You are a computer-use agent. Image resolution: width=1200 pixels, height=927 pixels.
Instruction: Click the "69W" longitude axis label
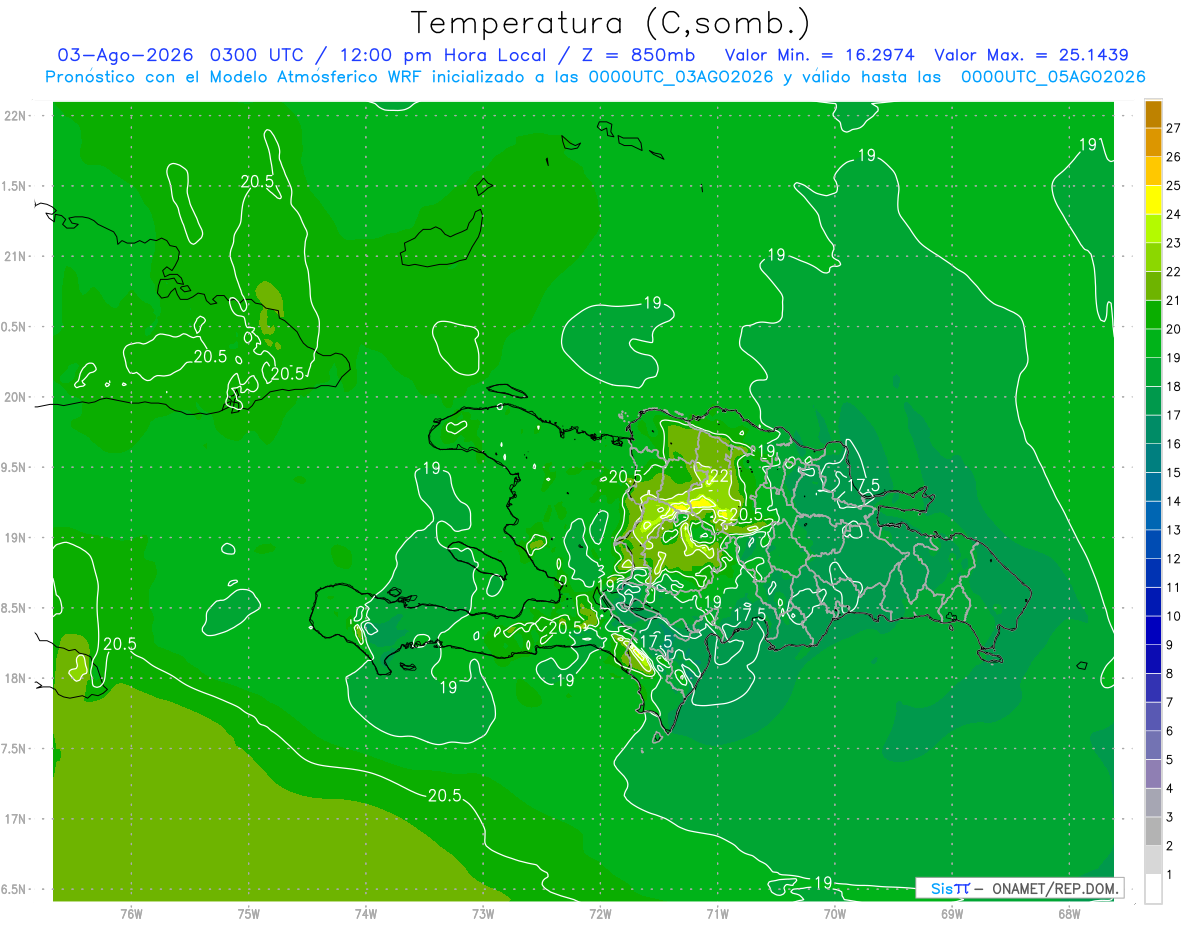click(952, 914)
